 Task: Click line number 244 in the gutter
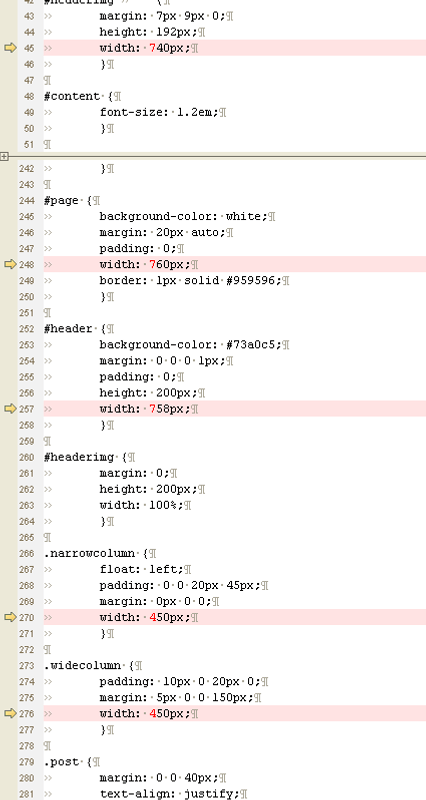click(x=27, y=201)
